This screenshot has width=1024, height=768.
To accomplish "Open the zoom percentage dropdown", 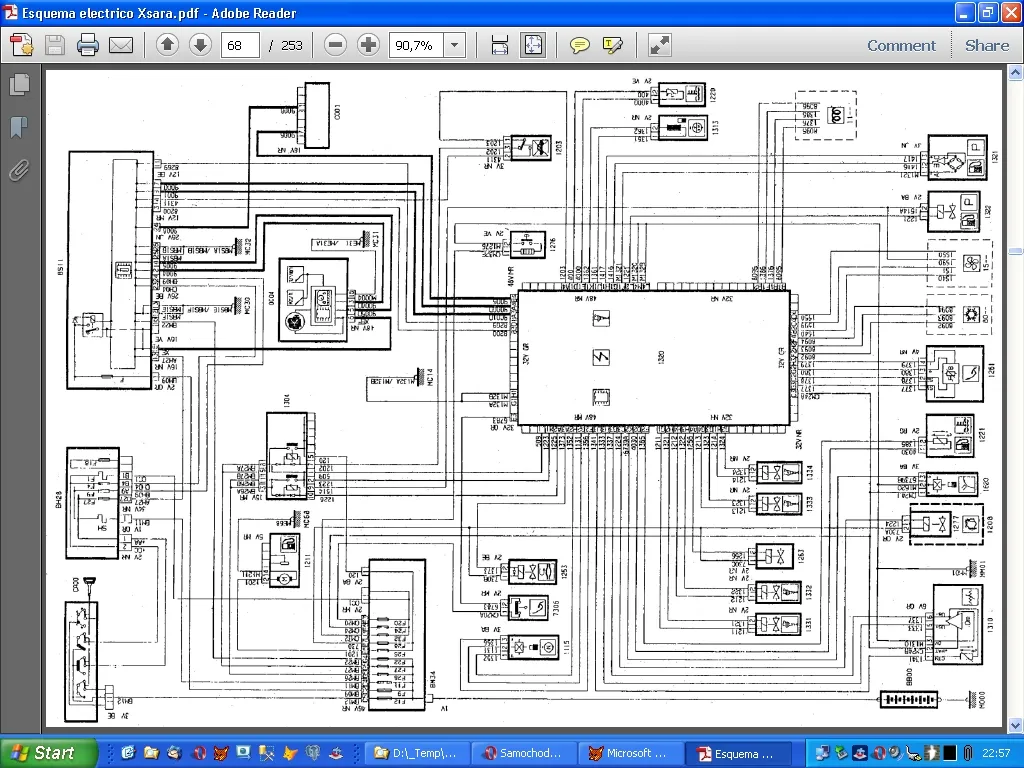I will (x=455, y=45).
